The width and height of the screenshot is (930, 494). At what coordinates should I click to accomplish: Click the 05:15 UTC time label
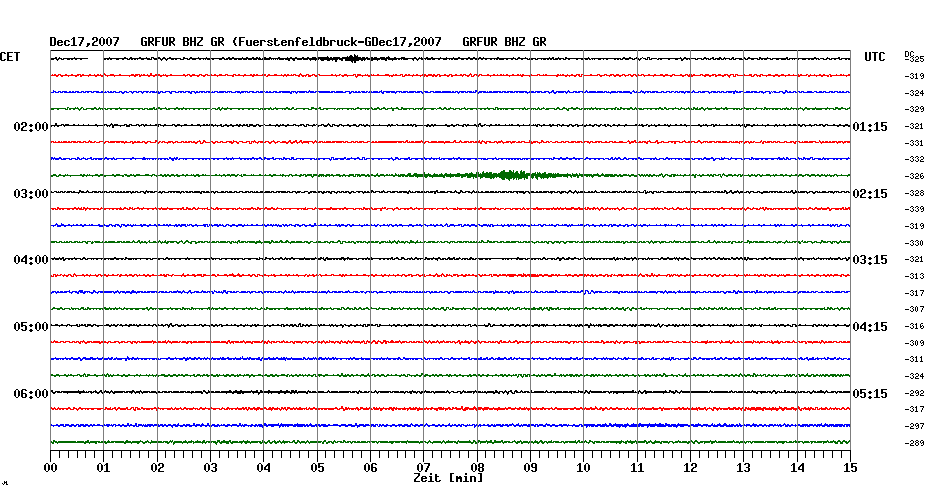tap(870, 394)
